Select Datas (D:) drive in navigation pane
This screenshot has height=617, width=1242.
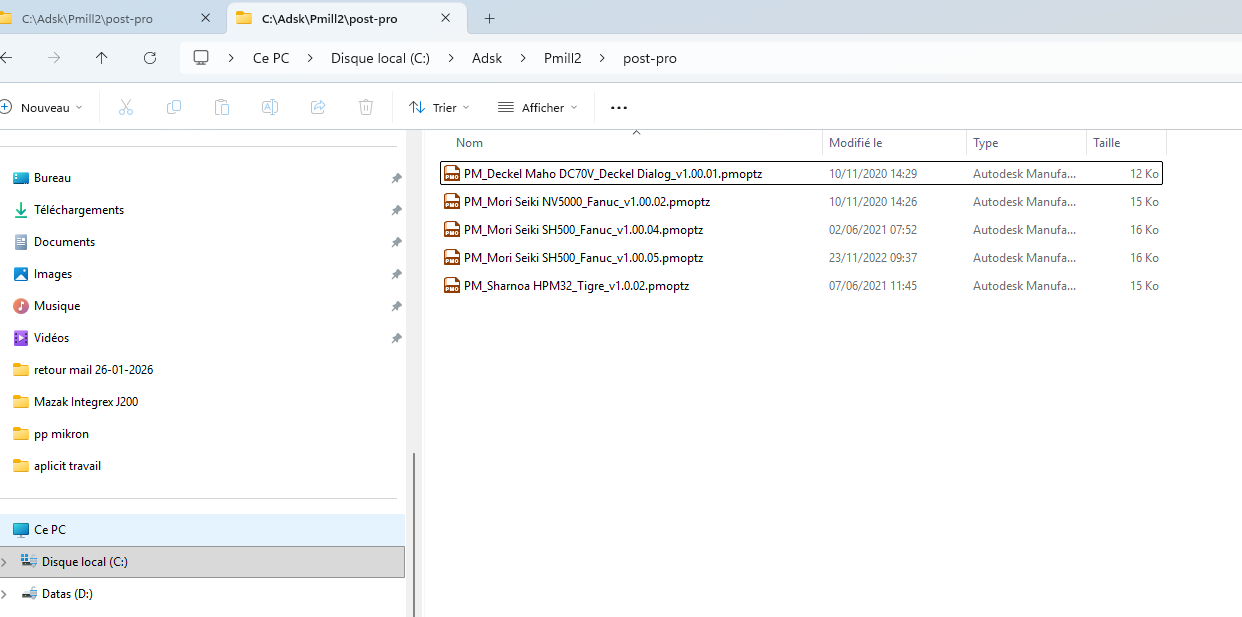pos(202,594)
